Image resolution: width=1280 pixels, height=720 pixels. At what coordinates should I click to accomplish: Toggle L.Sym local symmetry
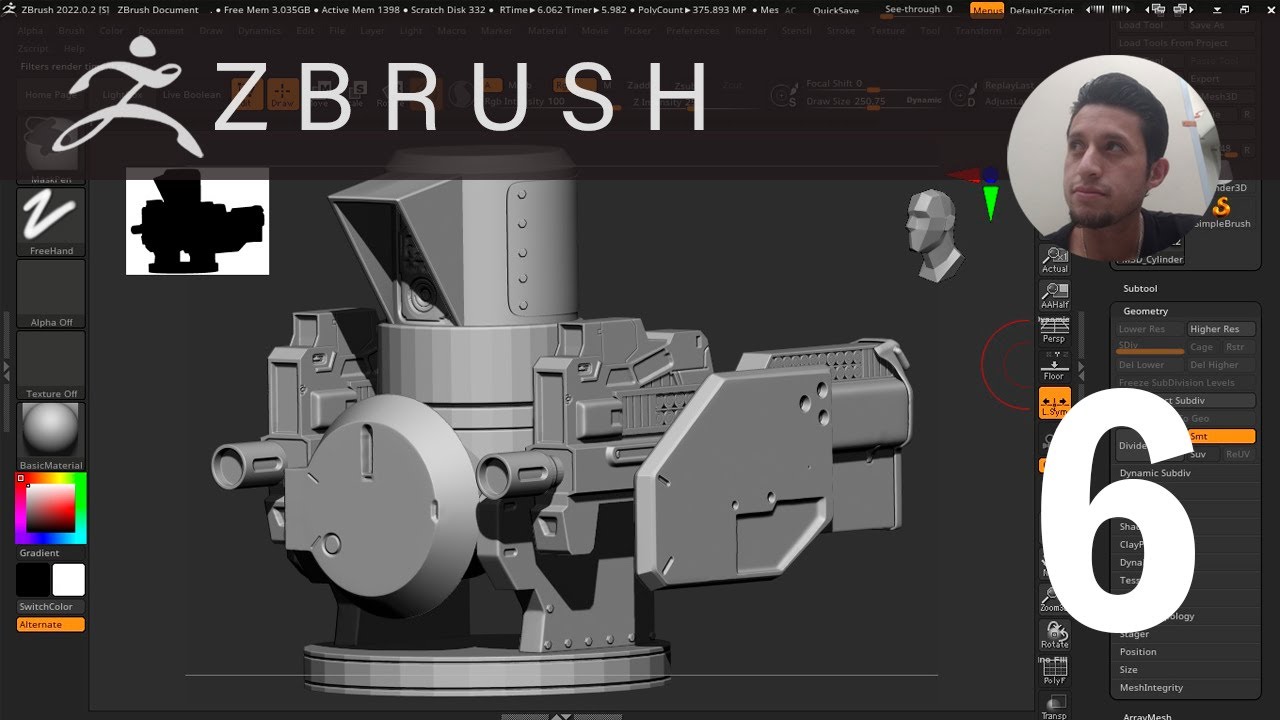1055,402
